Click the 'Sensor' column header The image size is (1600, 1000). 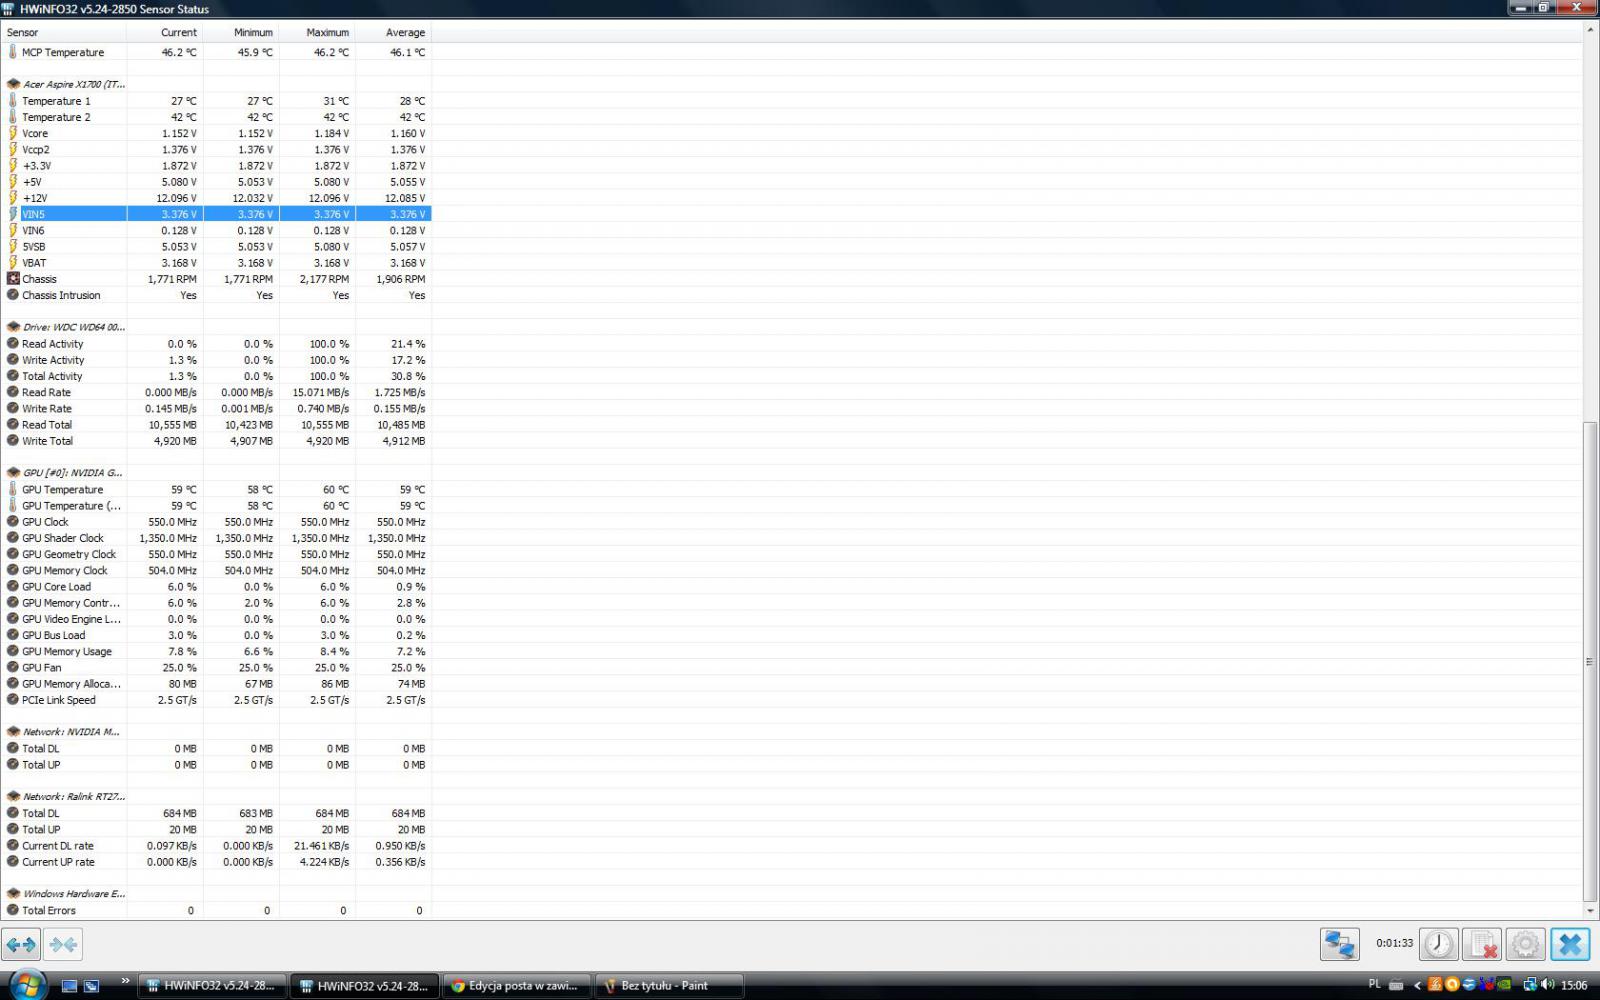tap(63, 32)
